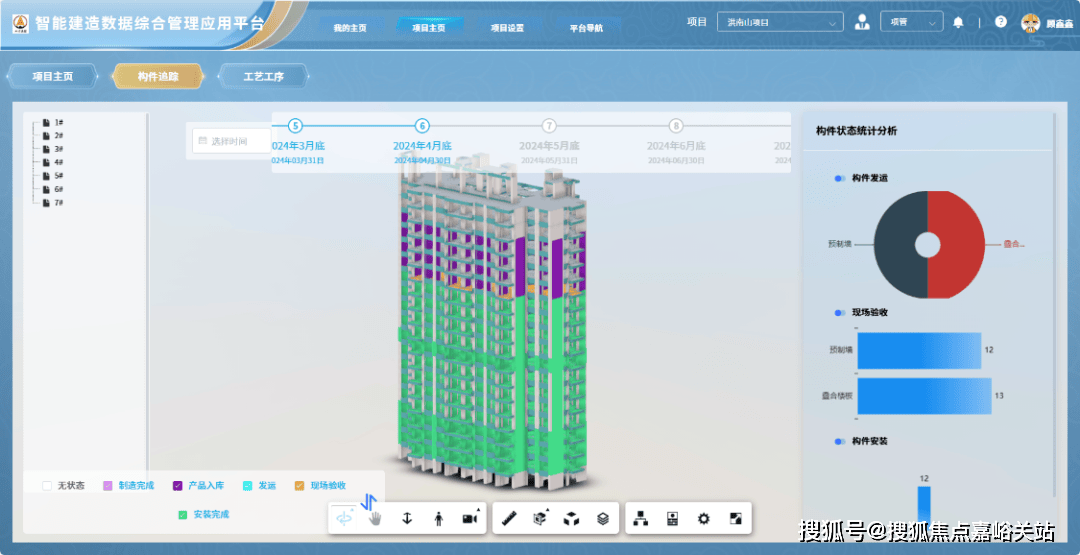This screenshot has height=555, width=1080.
Task: Open the camera tool dropdown
Action: [x=470, y=518]
